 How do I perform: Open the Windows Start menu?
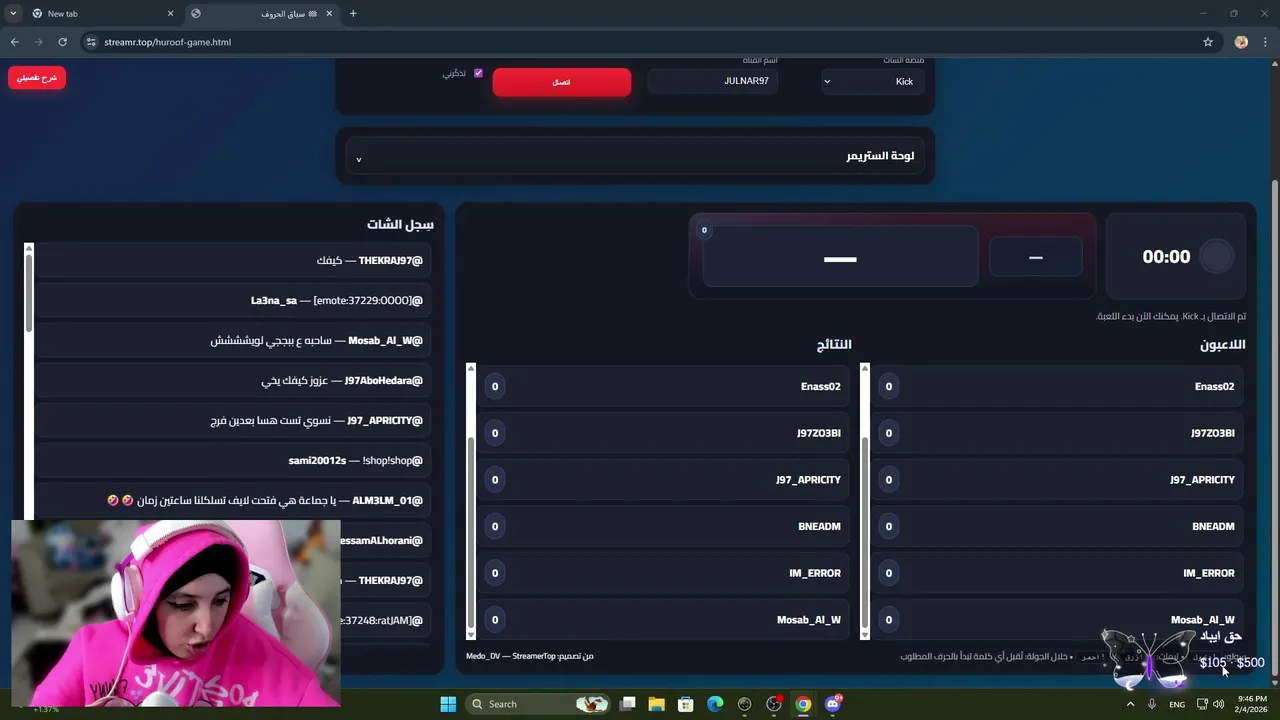pyautogui.click(x=447, y=704)
